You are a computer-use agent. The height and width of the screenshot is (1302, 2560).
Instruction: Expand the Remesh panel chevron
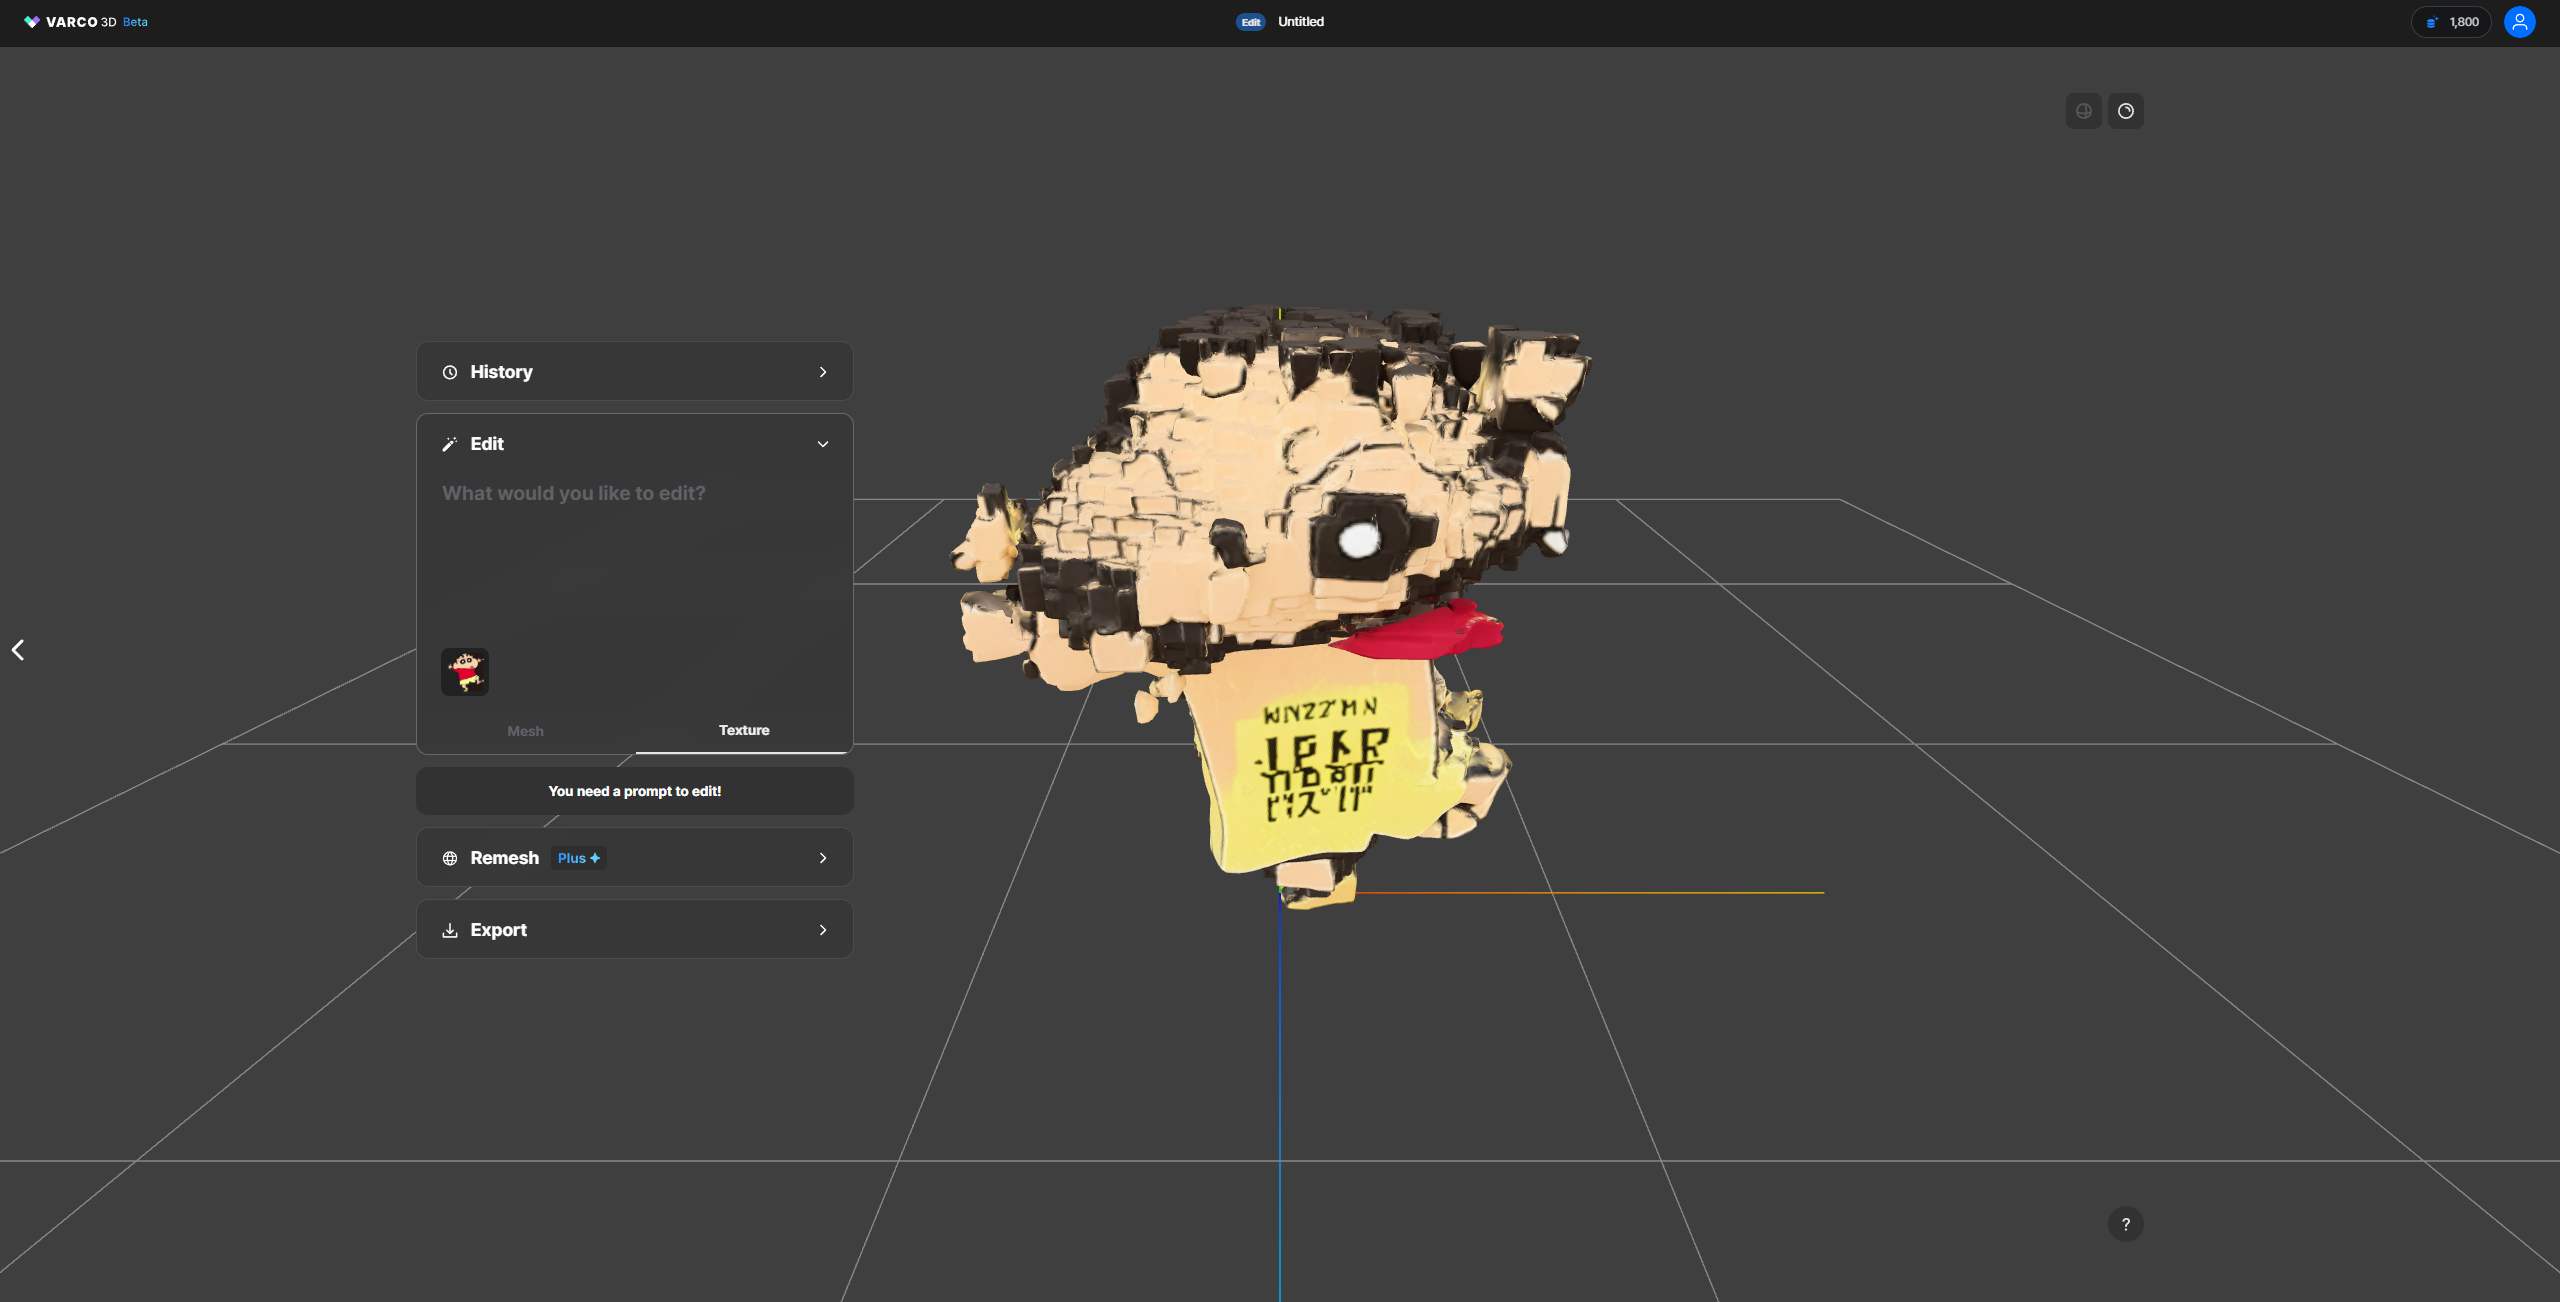pos(822,858)
